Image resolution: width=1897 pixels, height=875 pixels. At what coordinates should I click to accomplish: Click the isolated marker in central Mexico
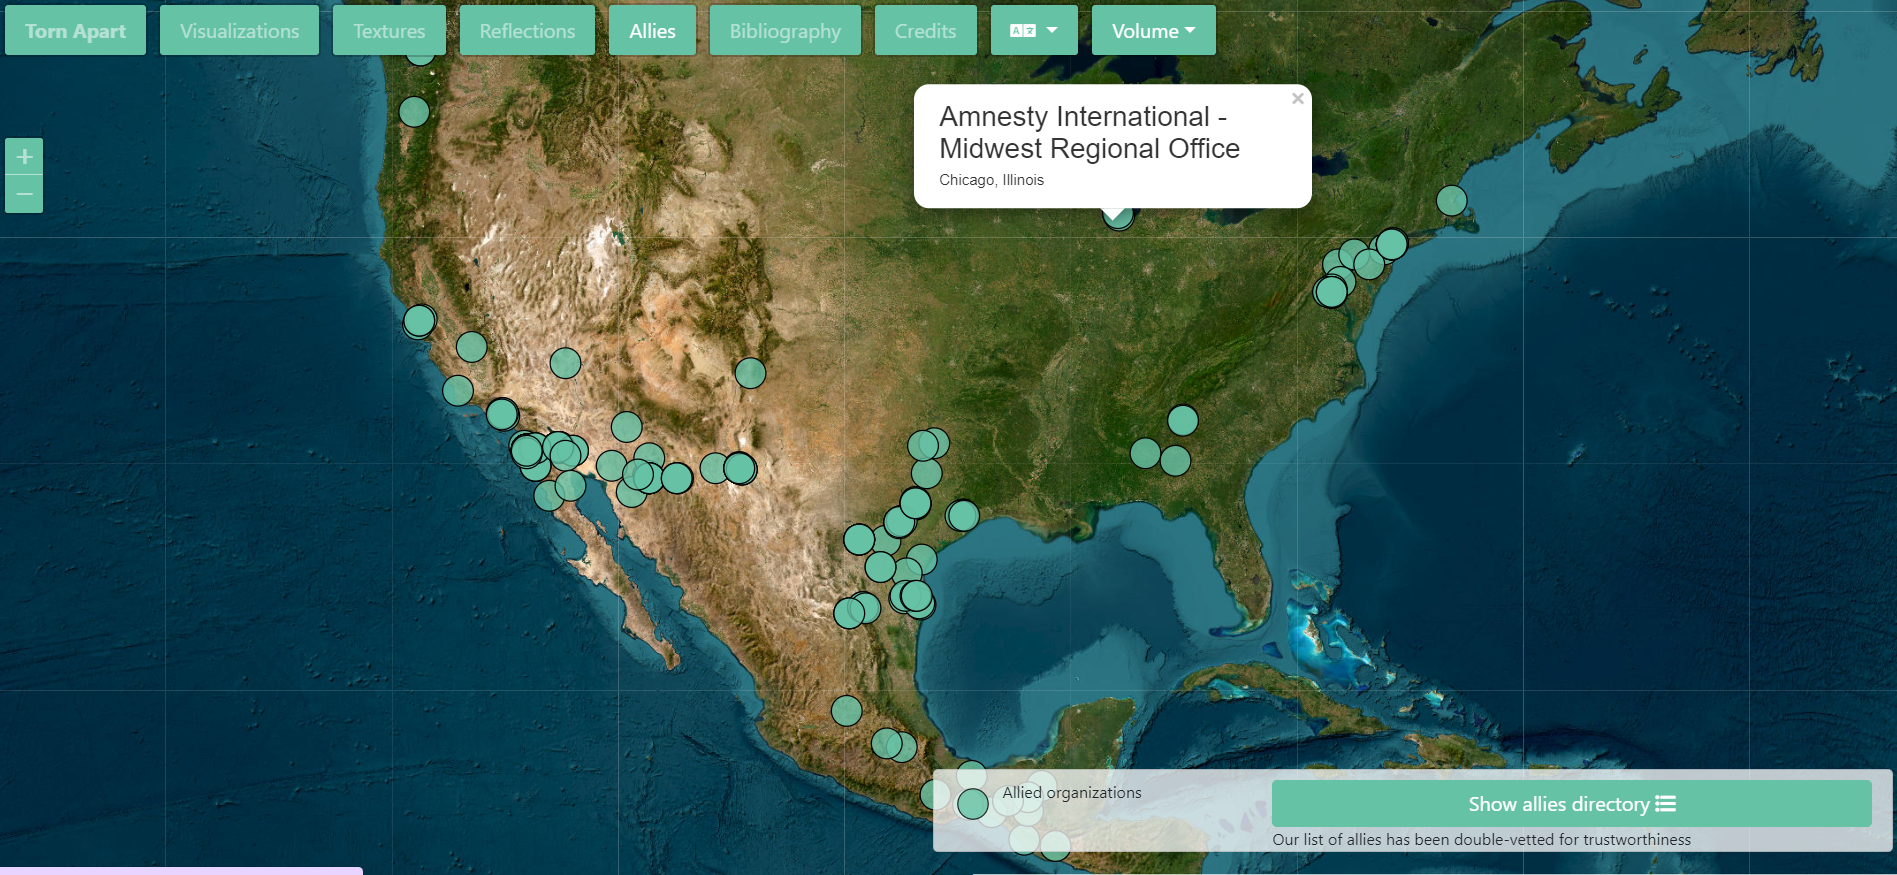pyautogui.click(x=847, y=711)
